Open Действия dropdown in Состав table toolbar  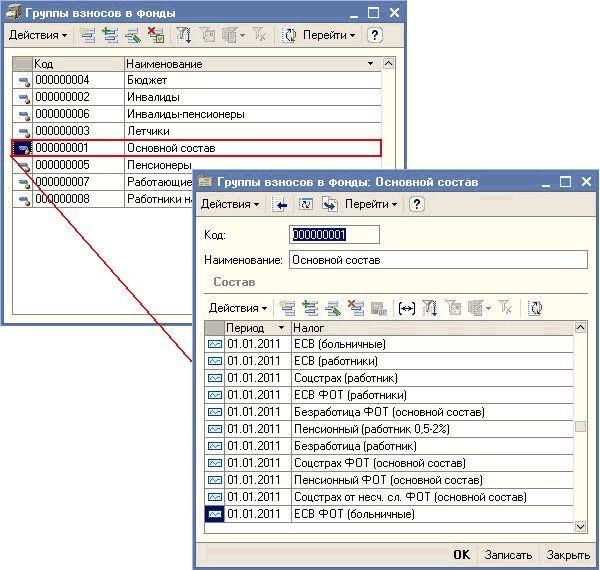click(237, 308)
